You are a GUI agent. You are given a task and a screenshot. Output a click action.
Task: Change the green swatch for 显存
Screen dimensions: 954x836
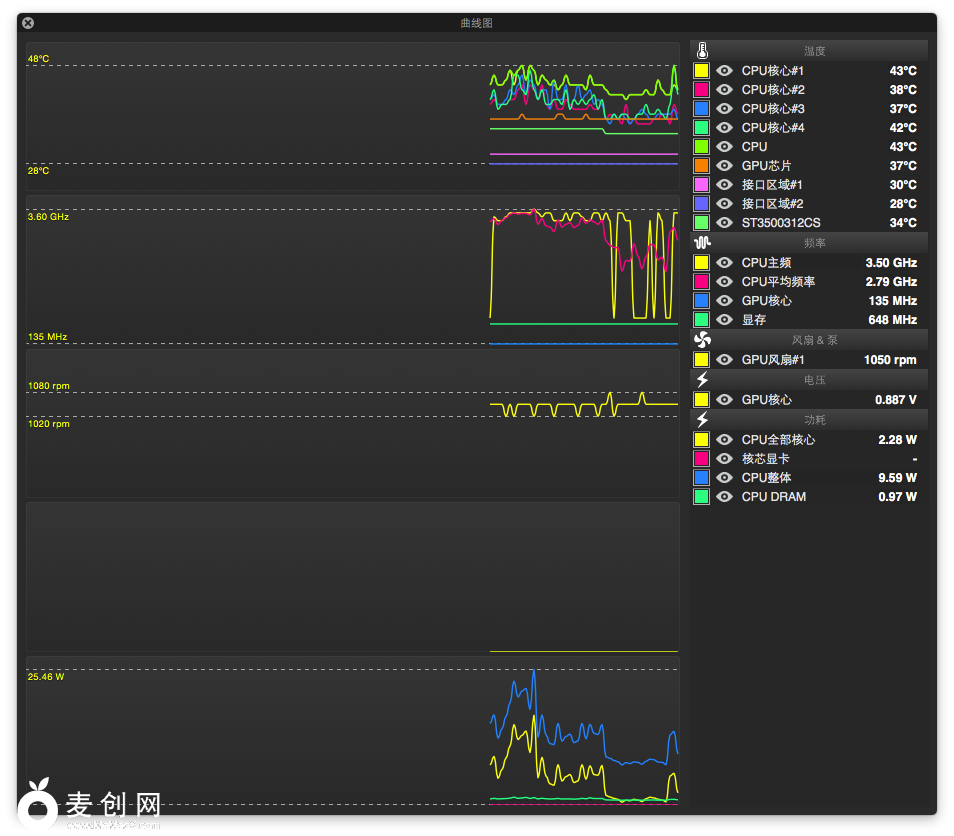[x=701, y=320]
